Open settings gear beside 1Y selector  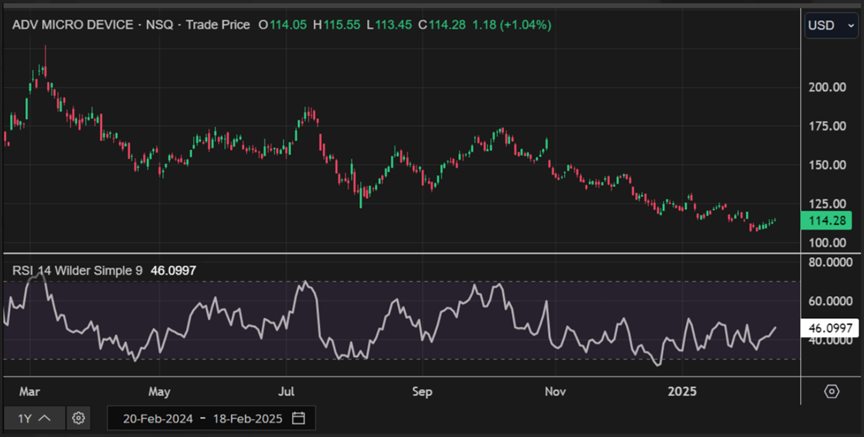80,417
